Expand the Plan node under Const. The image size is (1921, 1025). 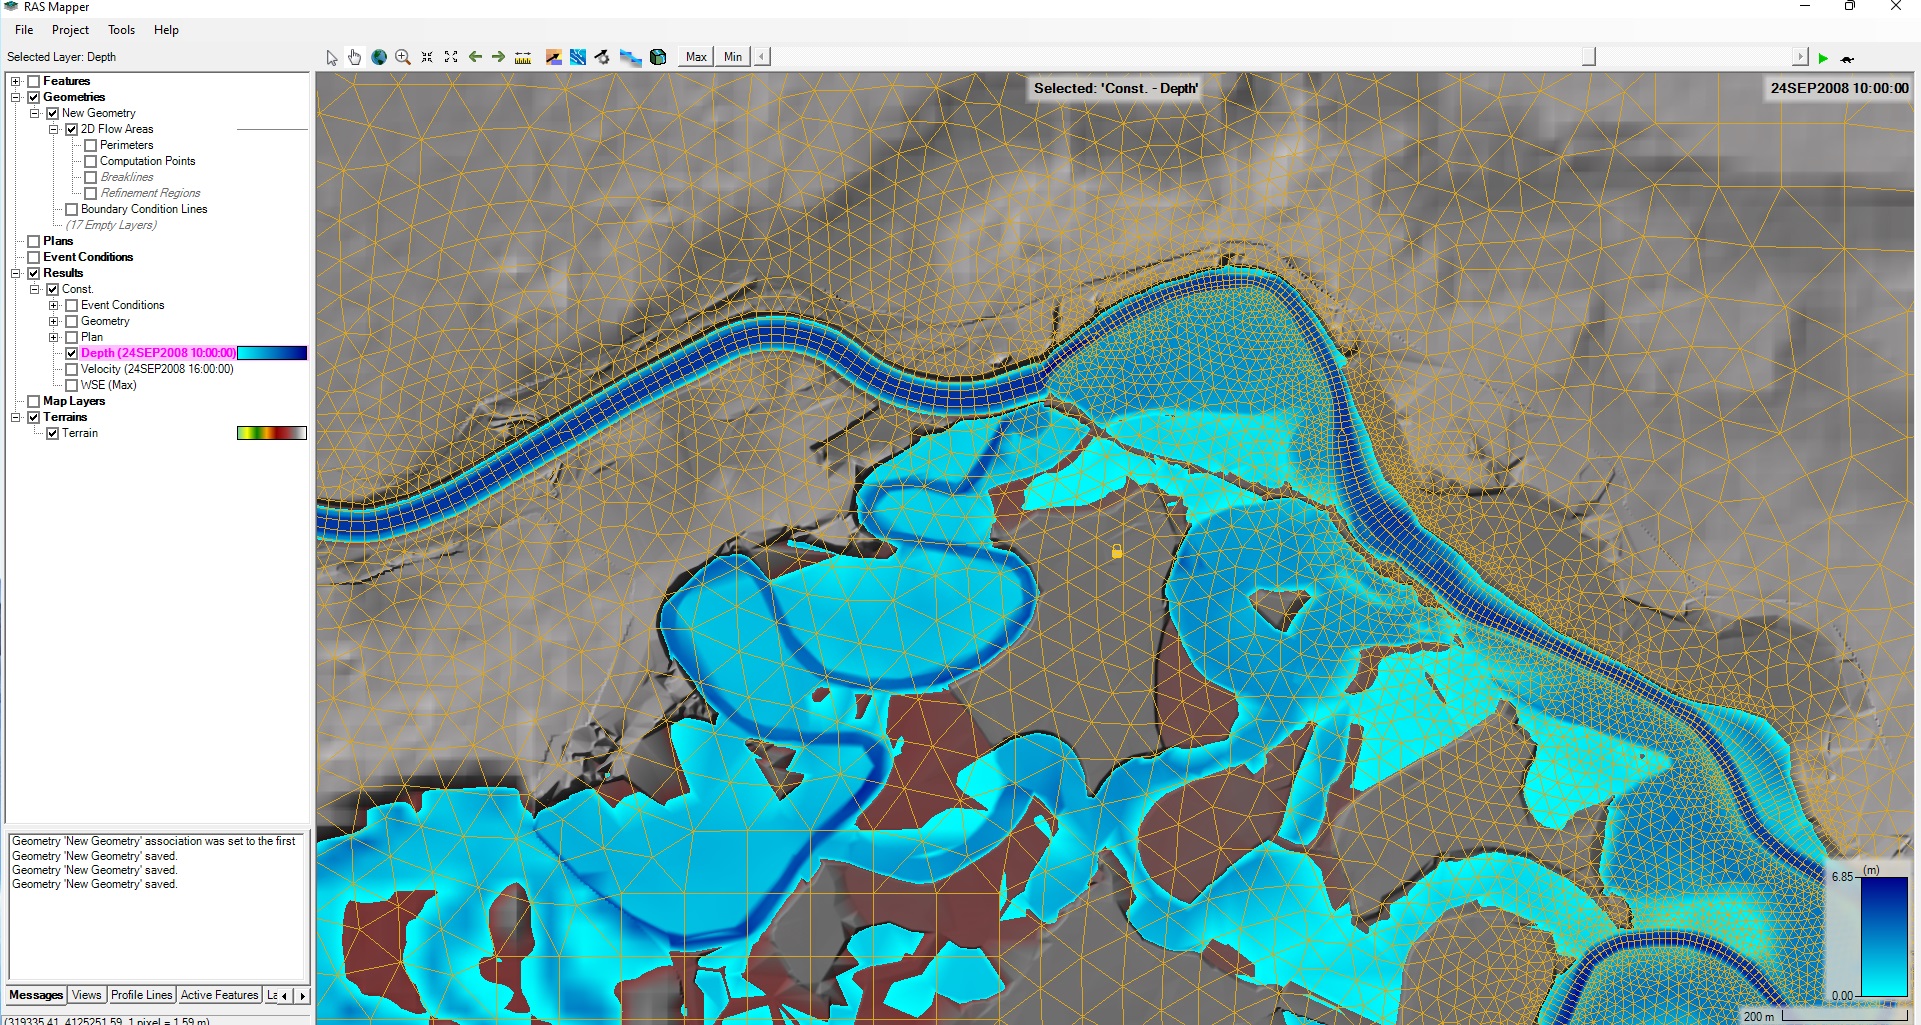[x=54, y=337]
